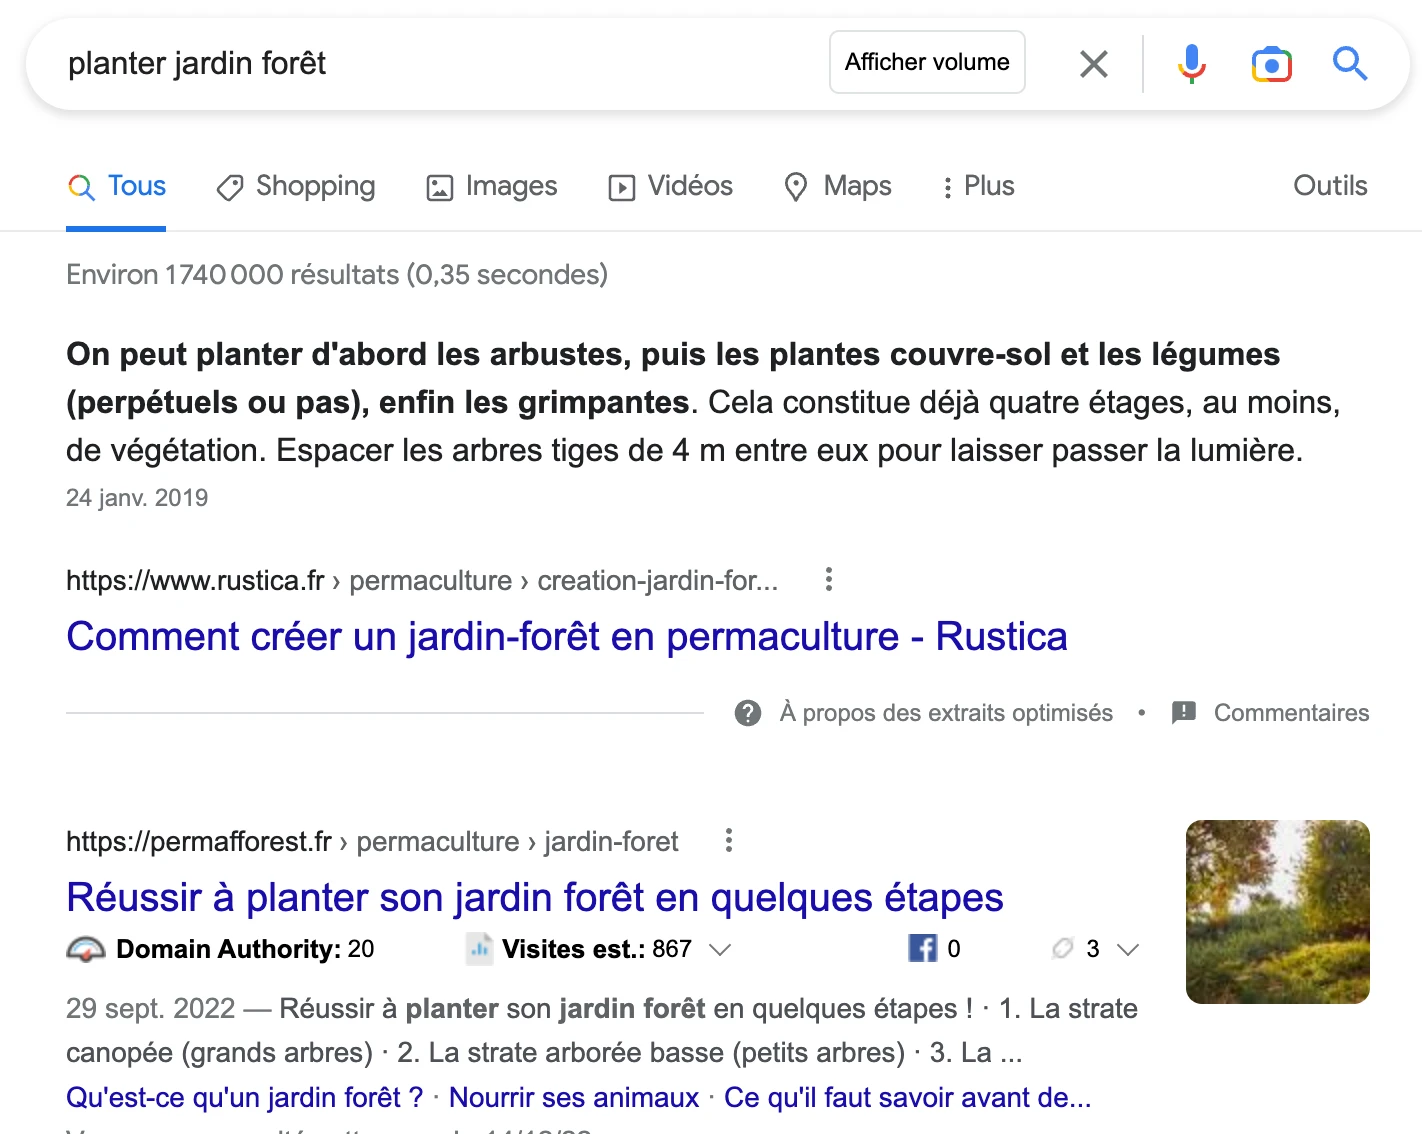1422x1134 pixels.
Task: Open the Rustica jardin-forêt permaculture result
Action: [567, 637]
